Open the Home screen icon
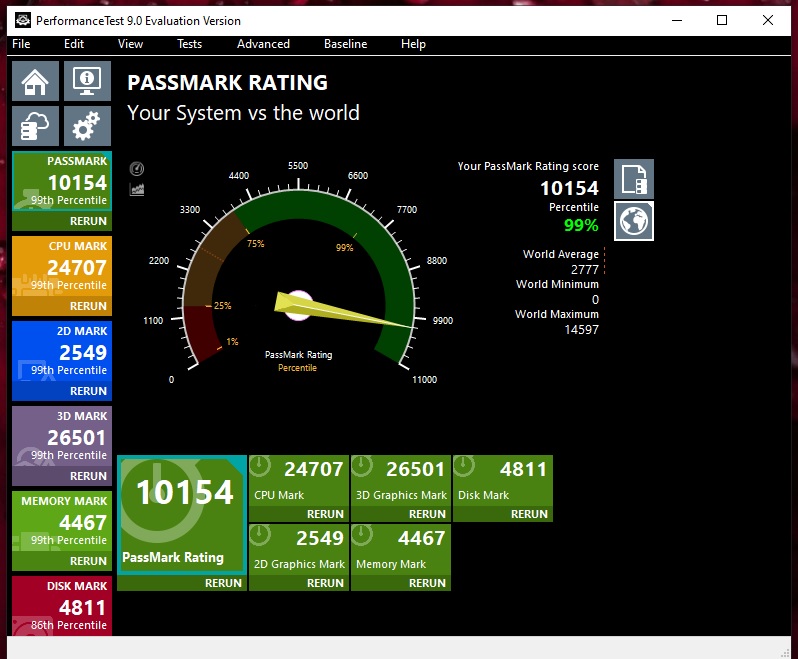 (35, 81)
